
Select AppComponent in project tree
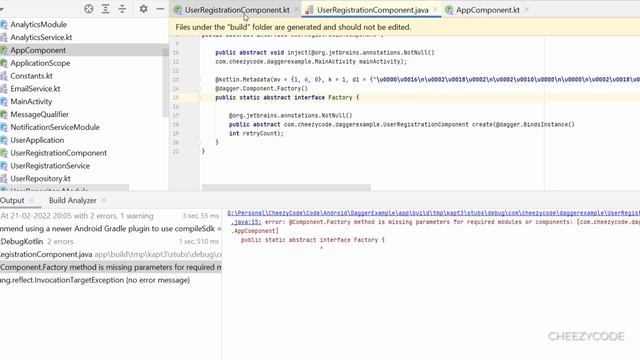coord(38,50)
